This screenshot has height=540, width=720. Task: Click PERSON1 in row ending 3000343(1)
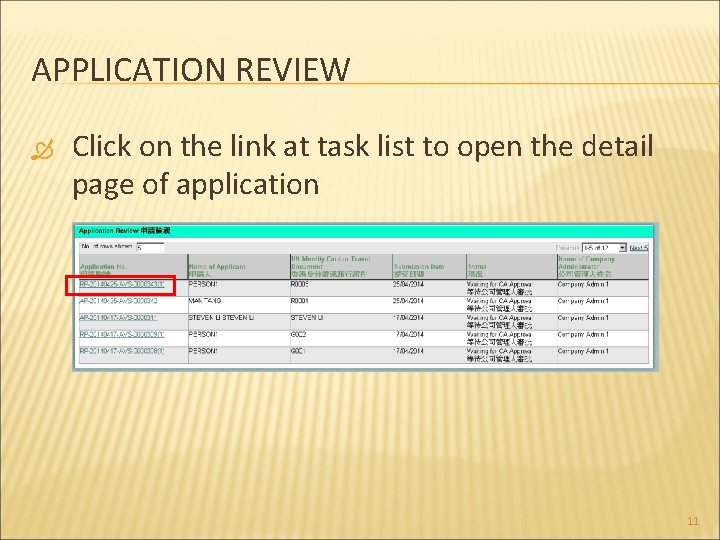[202, 284]
